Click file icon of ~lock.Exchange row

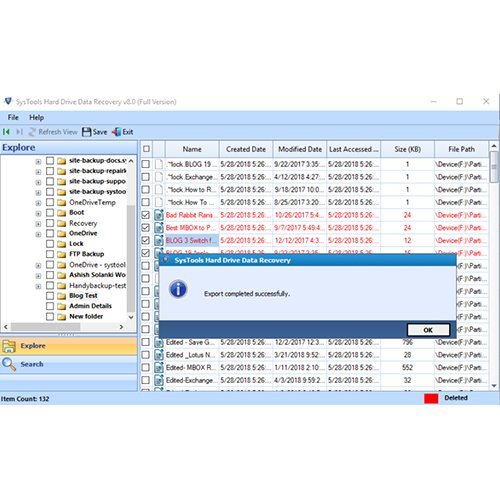[159, 177]
